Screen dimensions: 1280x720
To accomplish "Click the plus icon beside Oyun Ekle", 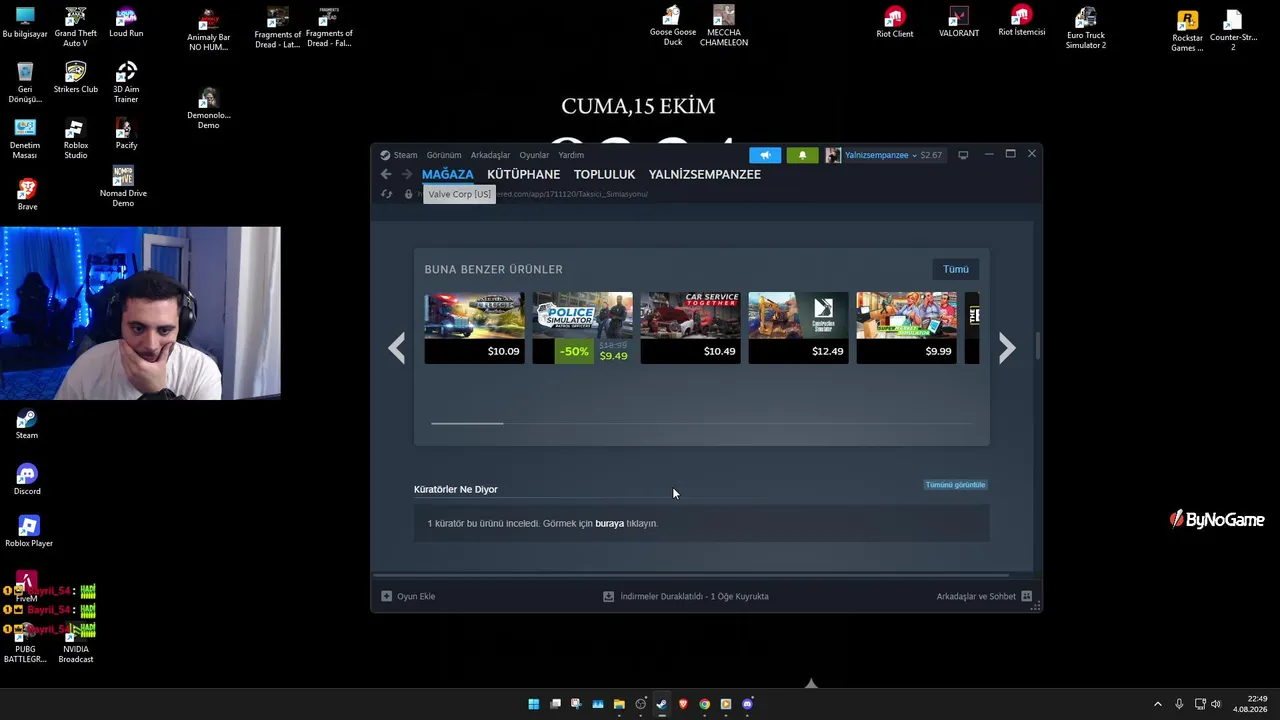I will coord(387,596).
